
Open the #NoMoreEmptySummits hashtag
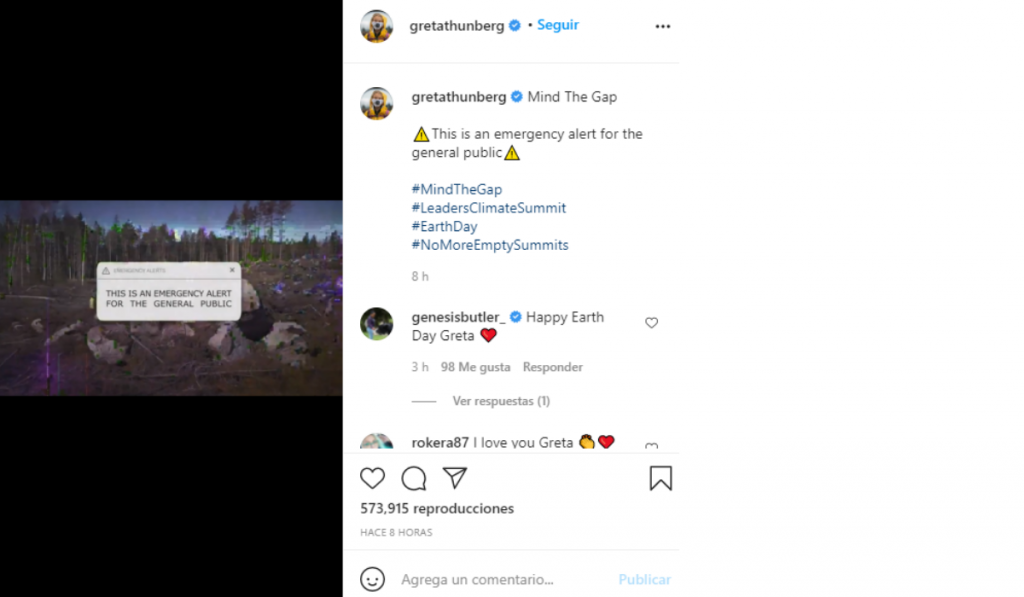pyautogui.click(x=490, y=245)
